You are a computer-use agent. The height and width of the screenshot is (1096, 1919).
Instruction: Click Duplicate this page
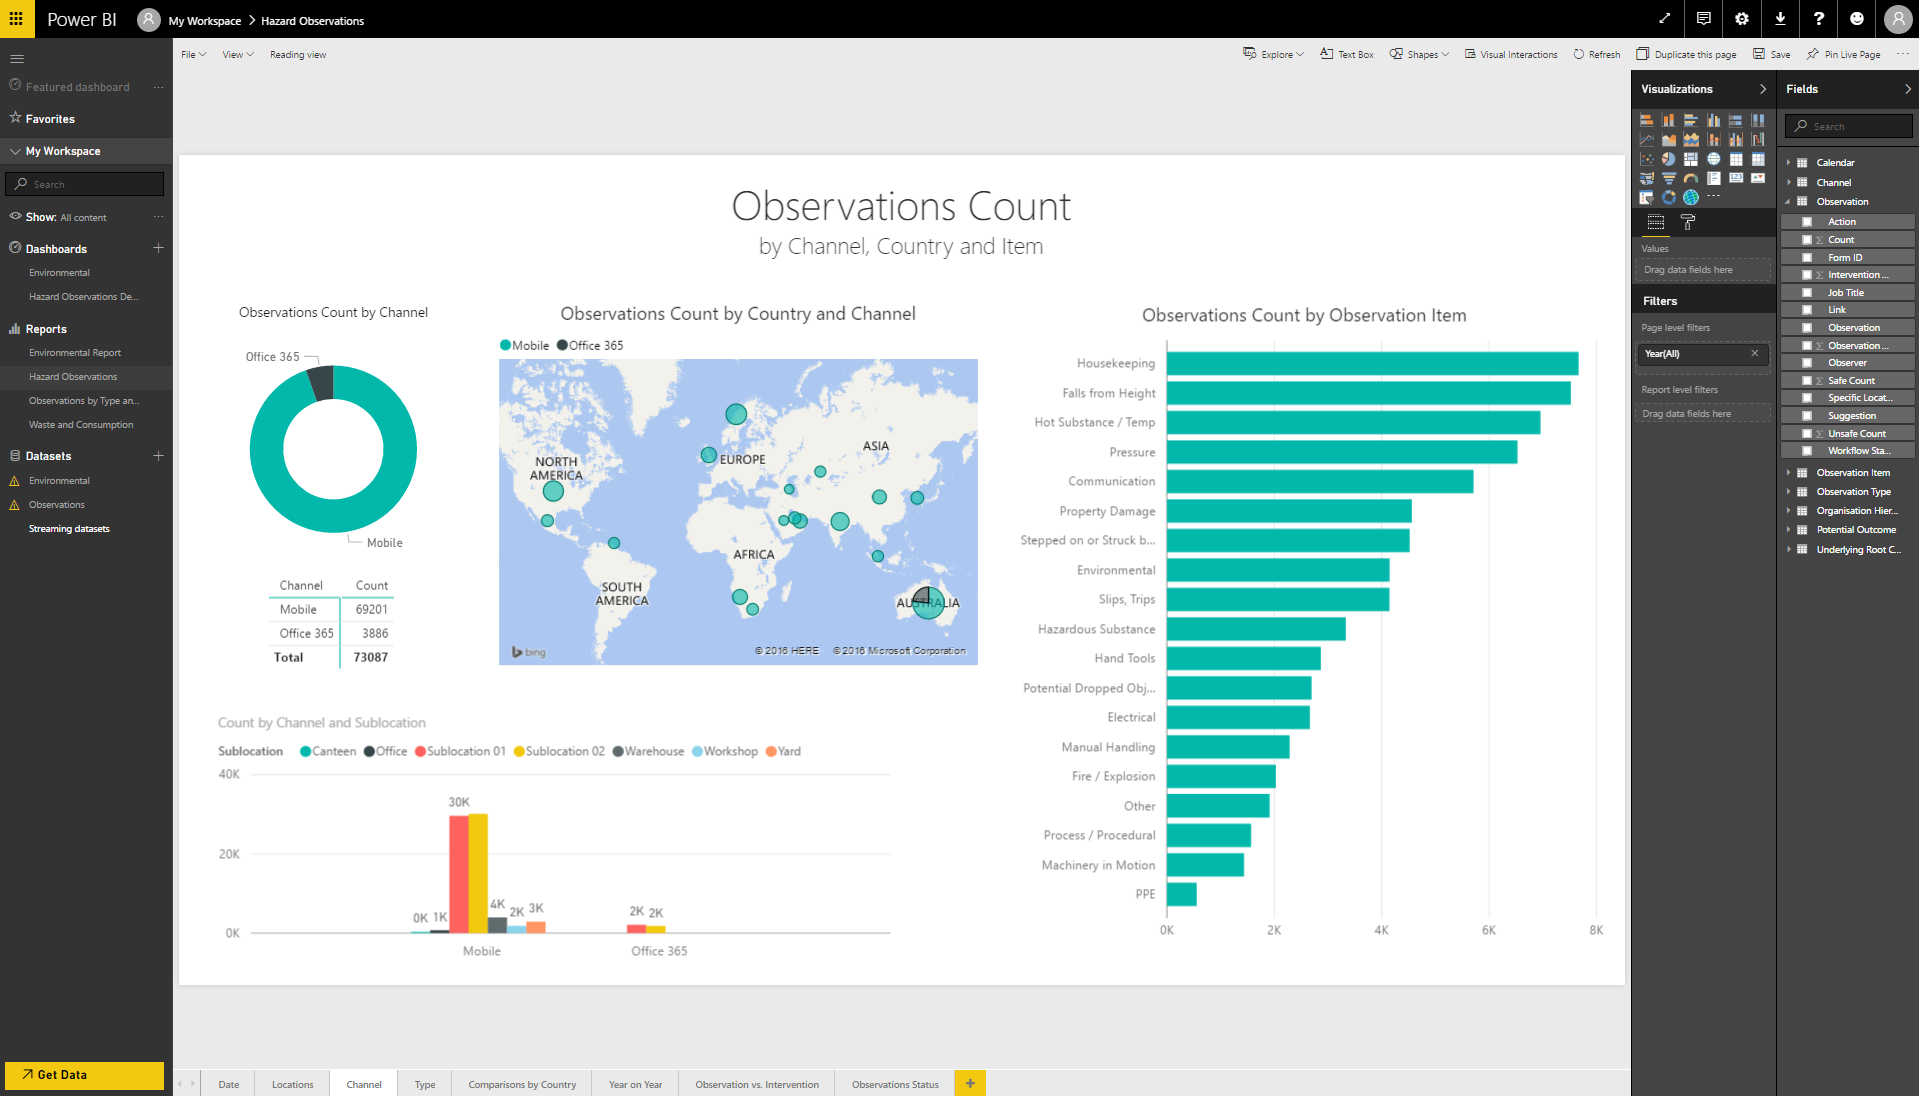[1686, 55]
